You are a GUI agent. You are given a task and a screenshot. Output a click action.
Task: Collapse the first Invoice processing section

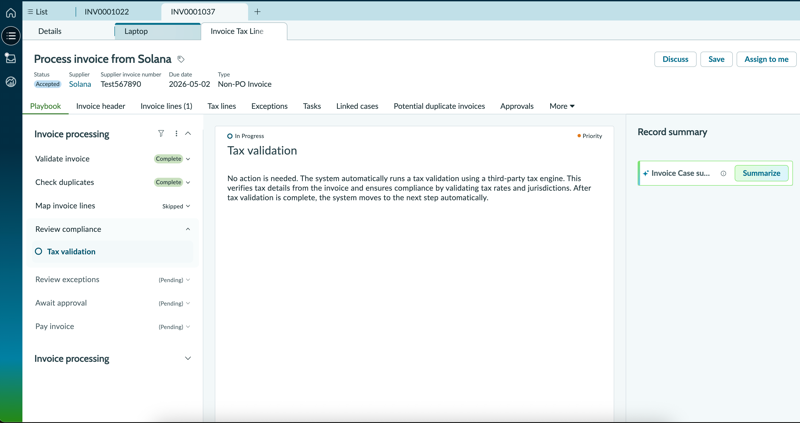click(x=188, y=134)
